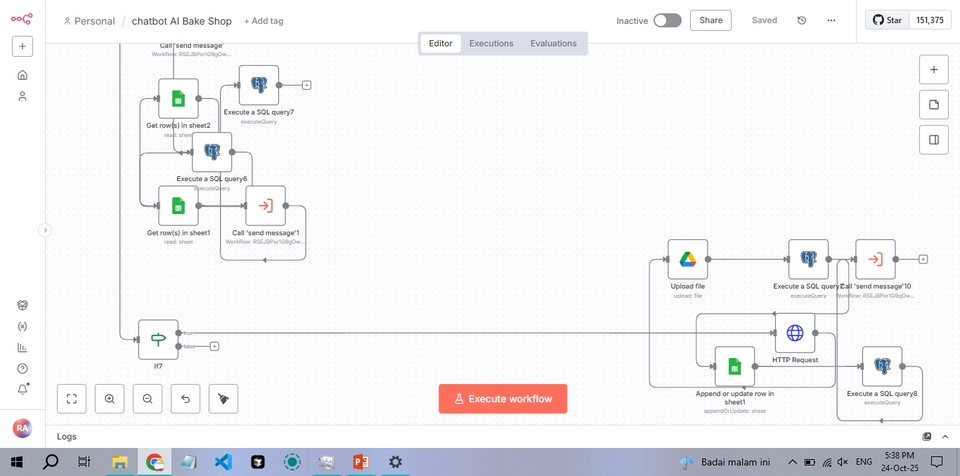Image resolution: width=960 pixels, height=476 pixels.
Task: Expand the Logs panel with chevron
Action: pos(945,436)
